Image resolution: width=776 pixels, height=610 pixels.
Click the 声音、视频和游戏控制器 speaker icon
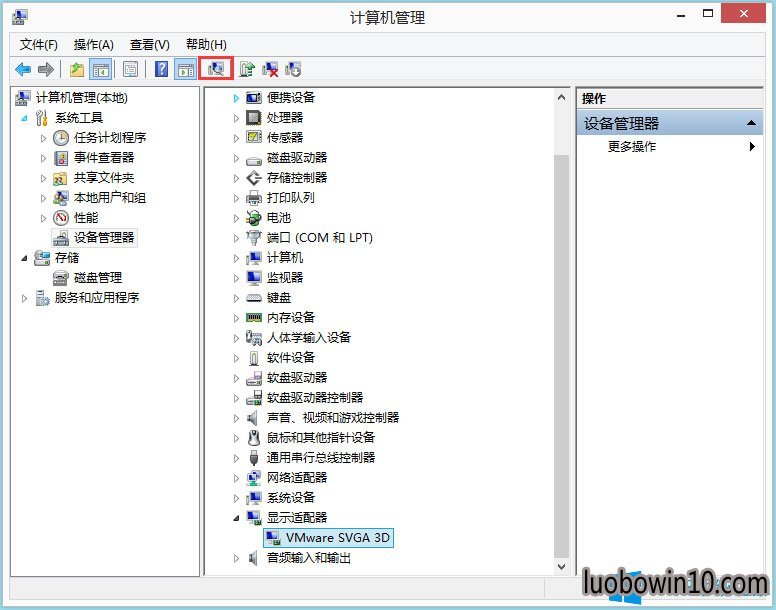coord(253,418)
